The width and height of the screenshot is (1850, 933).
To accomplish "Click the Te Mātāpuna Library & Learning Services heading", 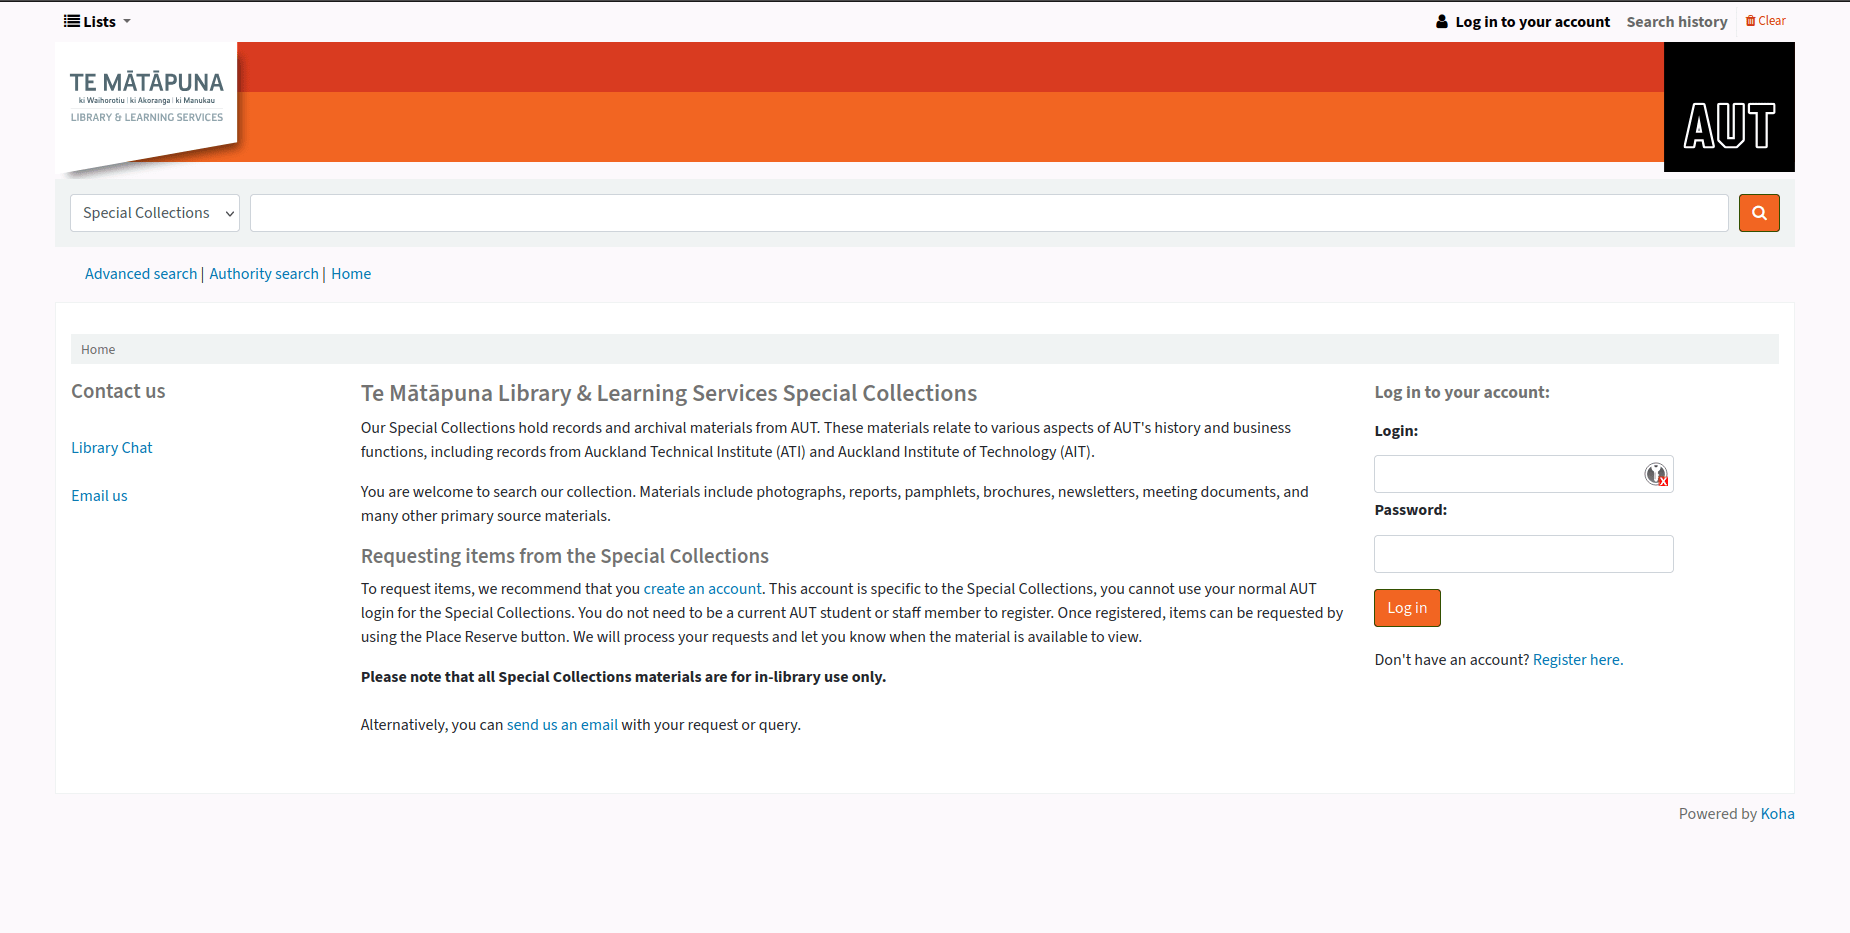I will (669, 393).
